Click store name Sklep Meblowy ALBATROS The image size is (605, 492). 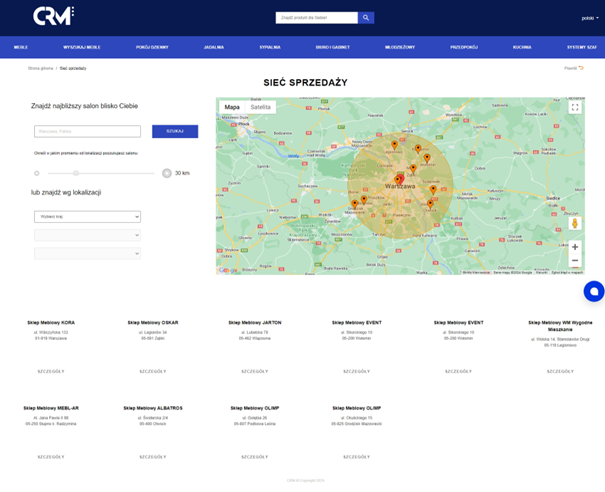(x=153, y=408)
